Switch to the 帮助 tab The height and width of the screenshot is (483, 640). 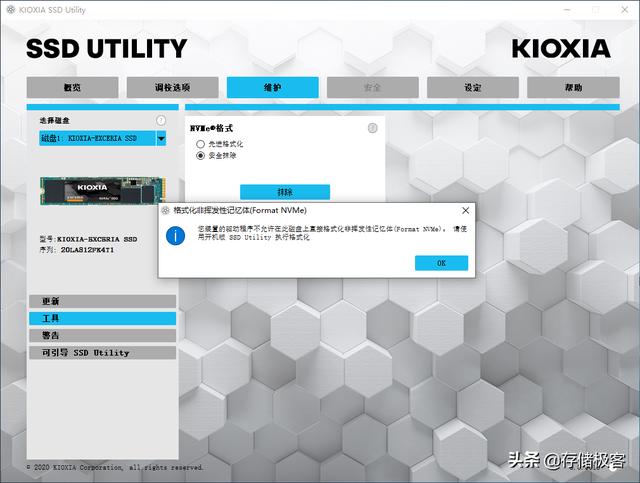point(573,87)
